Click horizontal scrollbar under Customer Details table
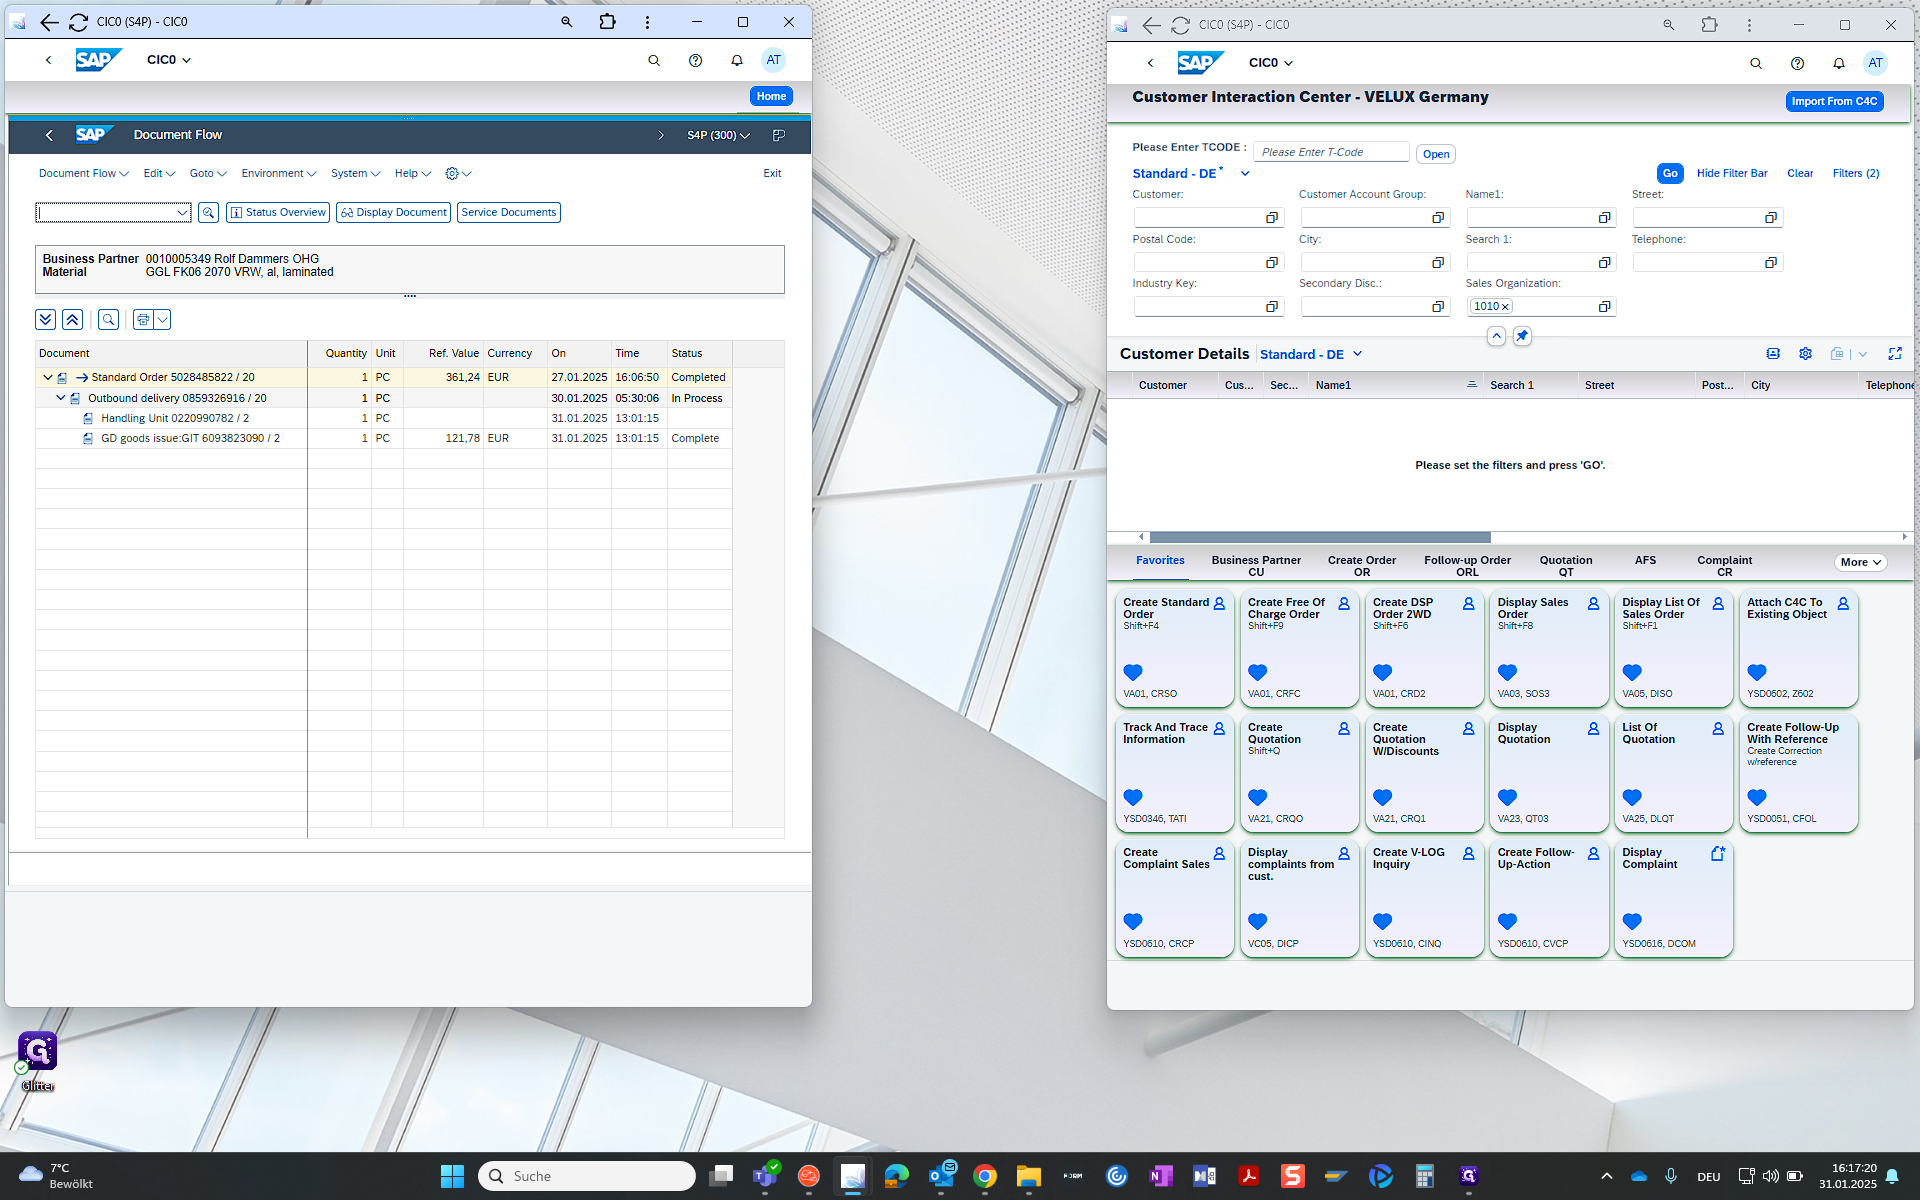Screen dimensions: 1920x1200 coord(1320,538)
